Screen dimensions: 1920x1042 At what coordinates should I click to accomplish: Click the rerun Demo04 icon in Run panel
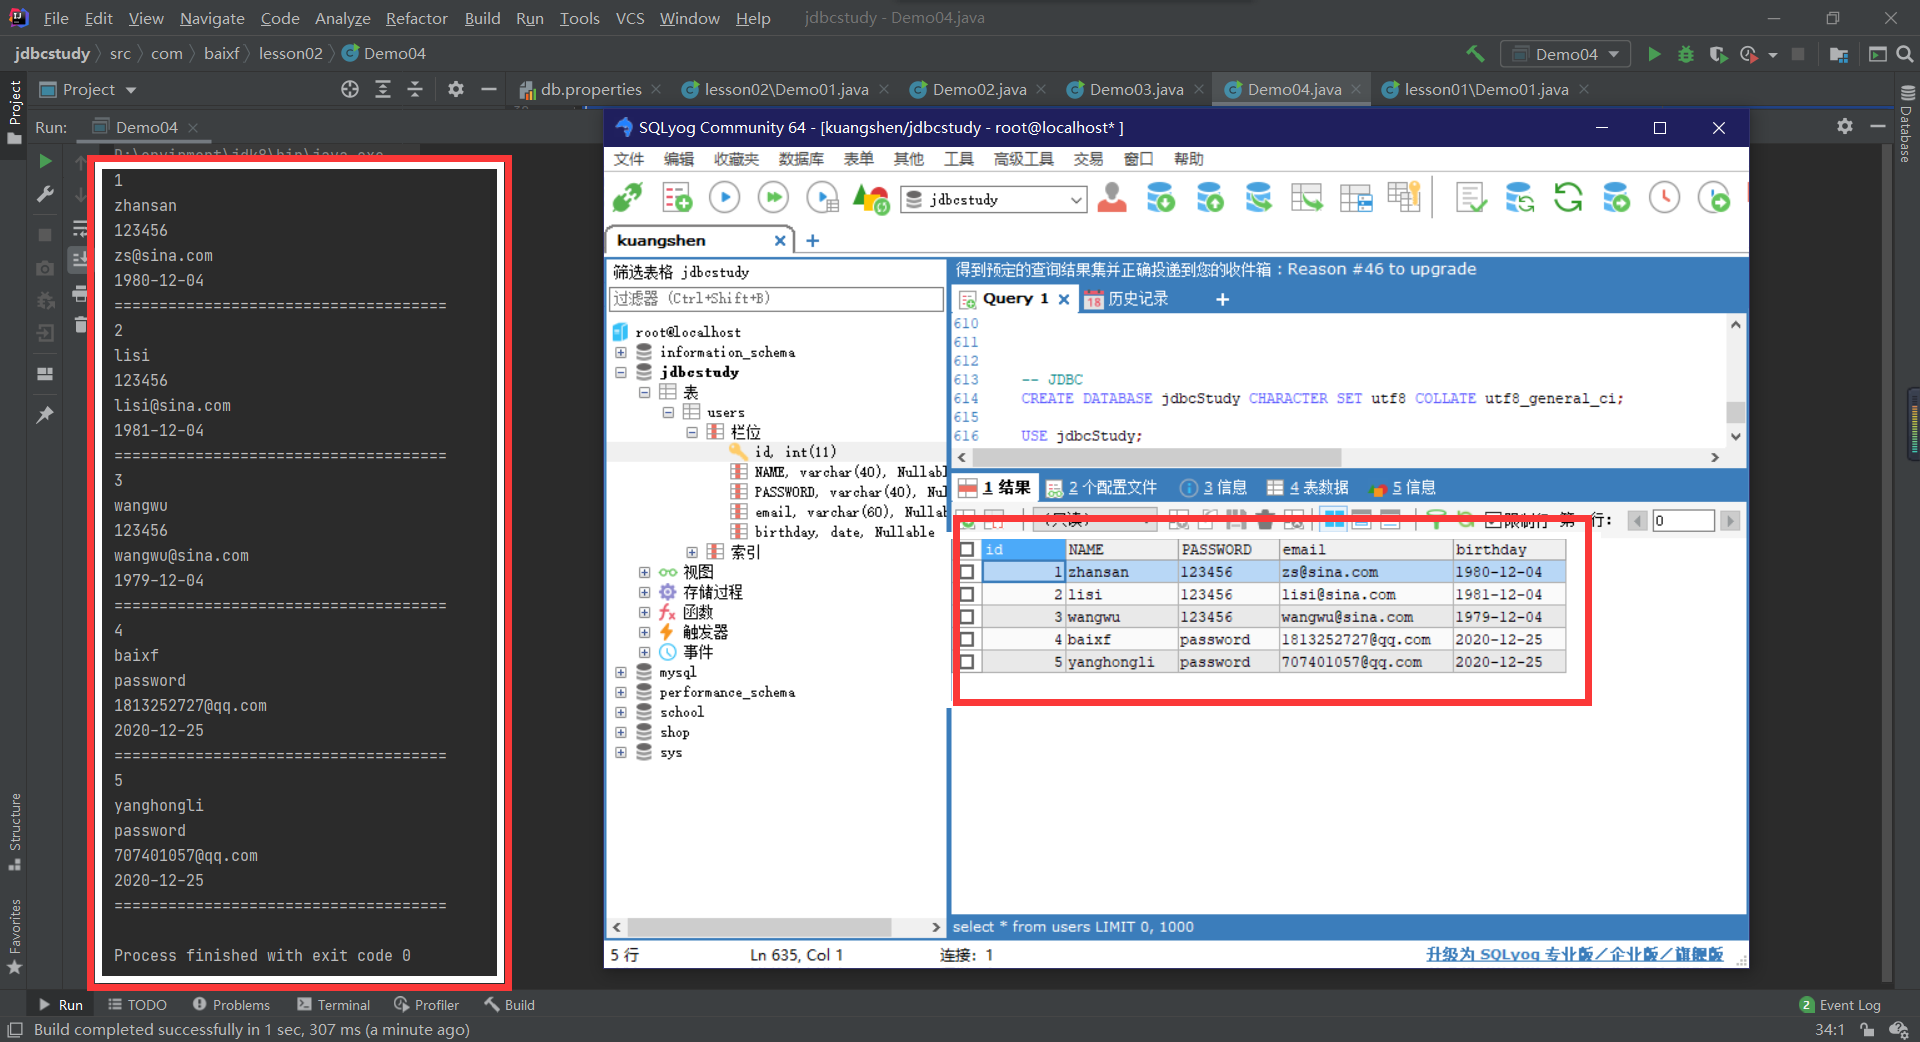click(x=45, y=161)
